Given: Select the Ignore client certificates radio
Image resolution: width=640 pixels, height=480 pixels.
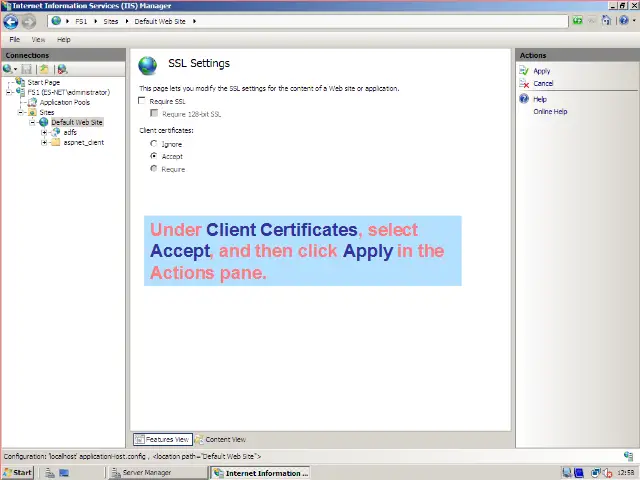Looking at the screenshot, I should click(153, 144).
